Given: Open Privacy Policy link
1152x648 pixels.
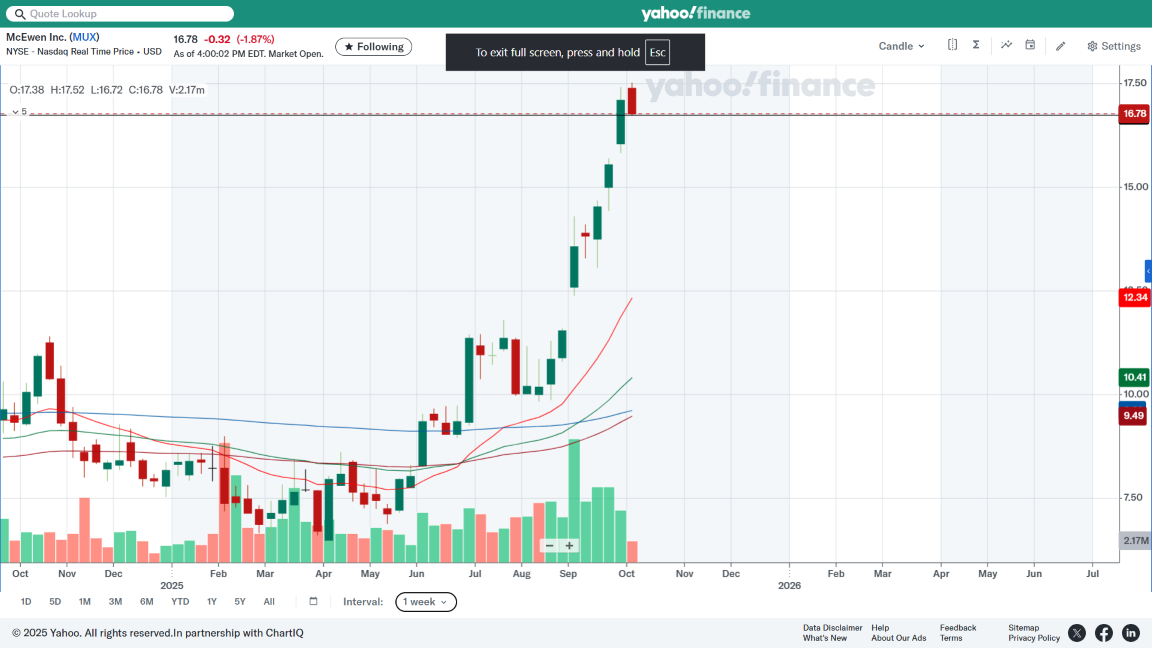Looking at the screenshot, I should tap(1034, 638).
